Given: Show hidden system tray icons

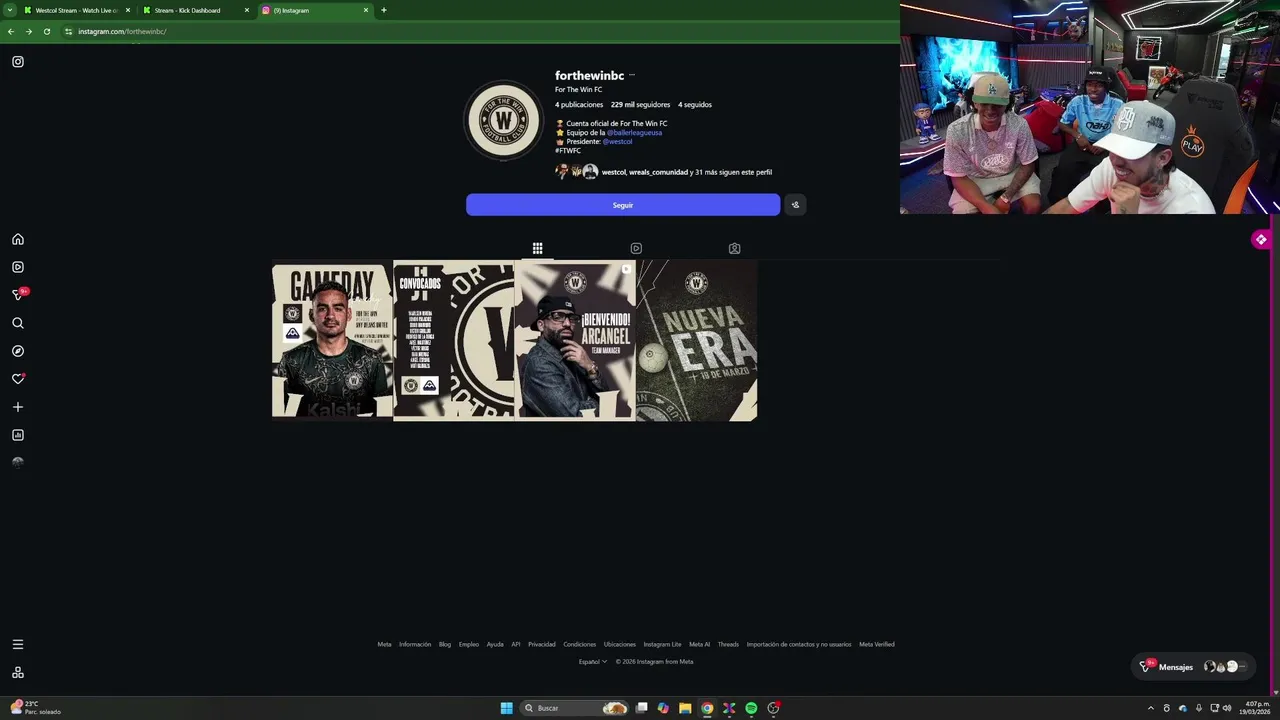Looking at the screenshot, I should [1150, 708].
